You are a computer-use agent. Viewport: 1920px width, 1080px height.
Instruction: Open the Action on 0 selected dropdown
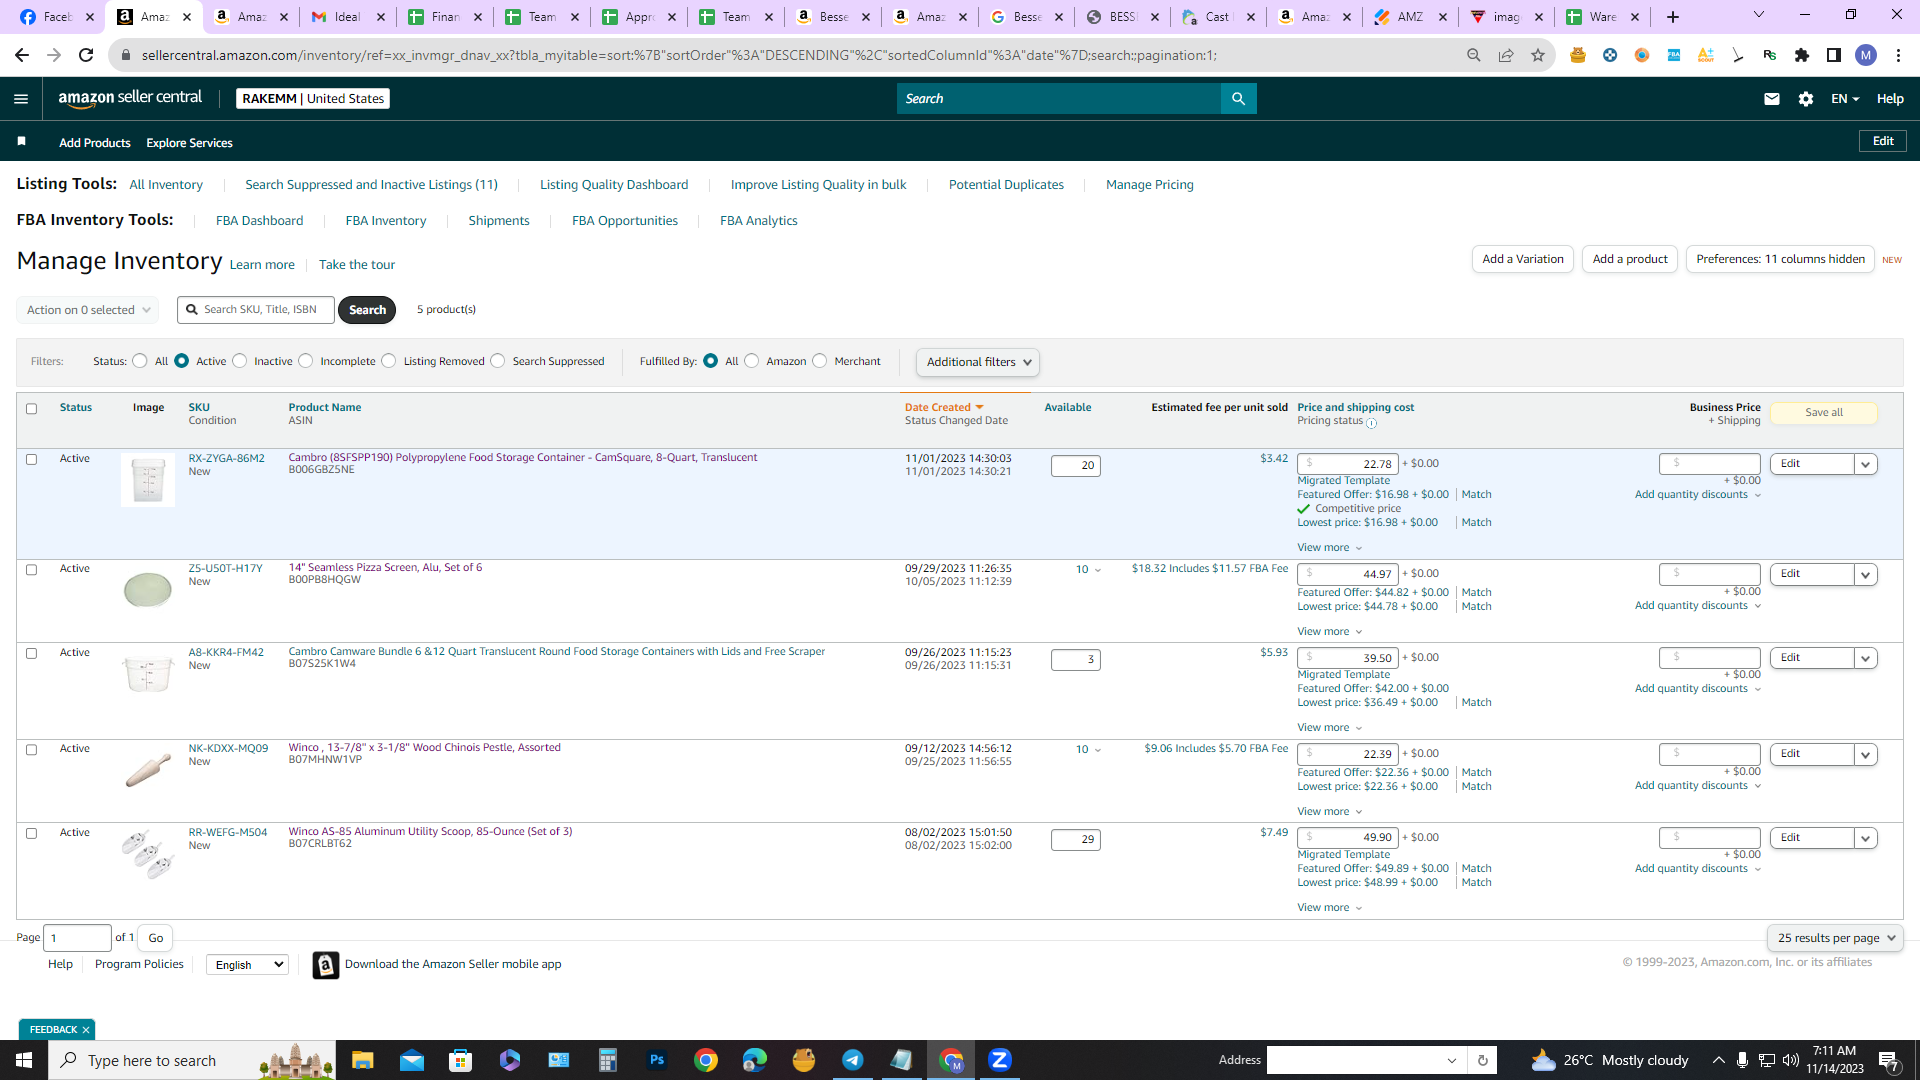pos(88,310)
